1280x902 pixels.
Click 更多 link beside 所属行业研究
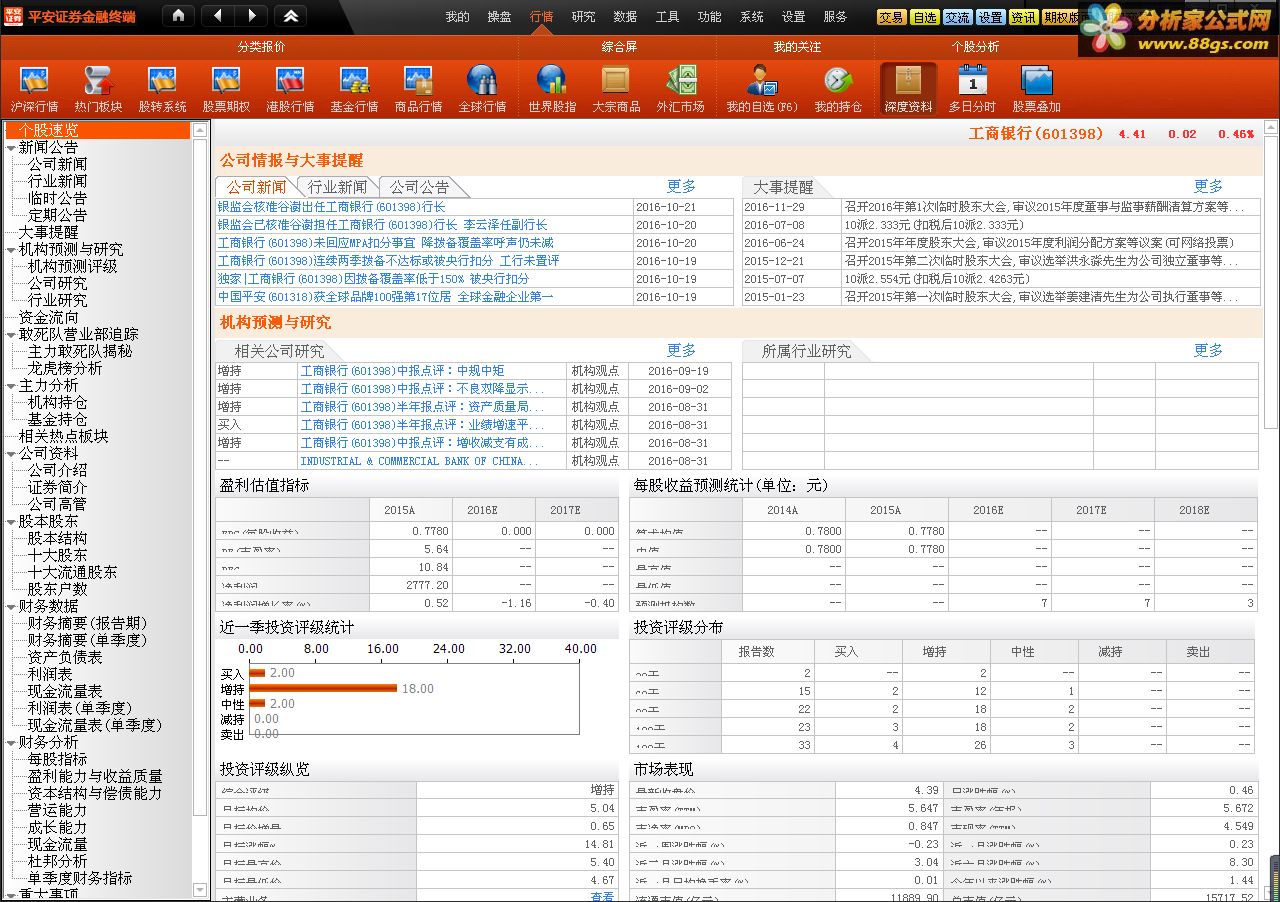point(1208,351)
